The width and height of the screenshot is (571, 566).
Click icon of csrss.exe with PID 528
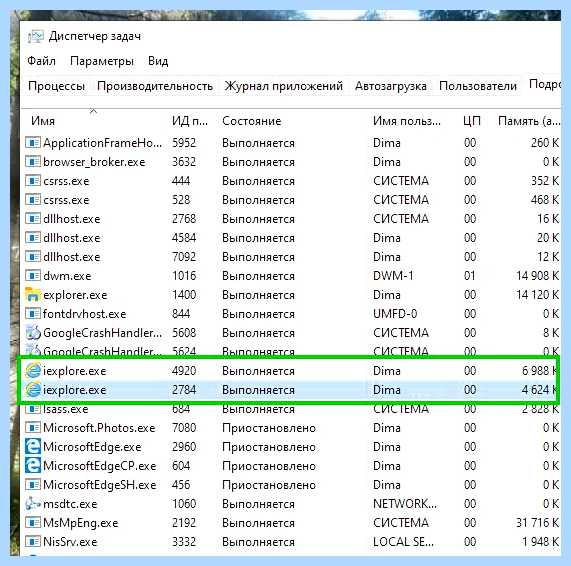pos(33,200)
